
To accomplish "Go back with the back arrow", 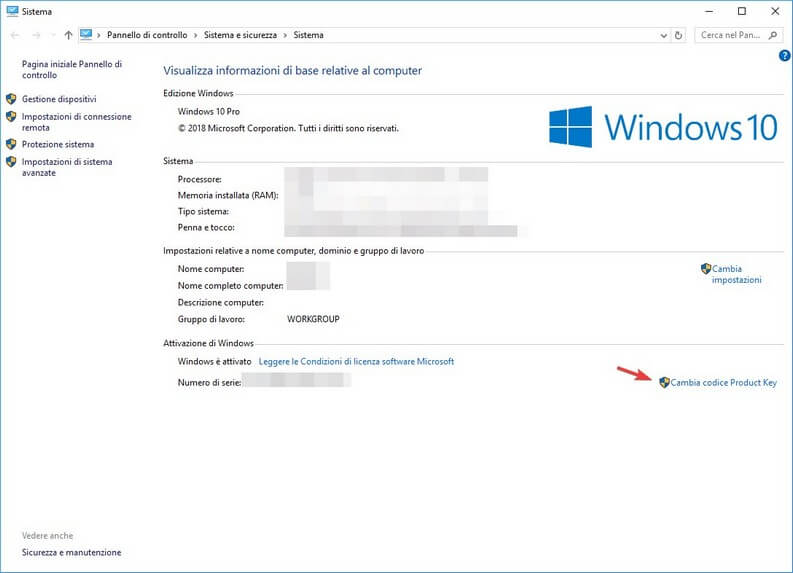I will 15,35.
